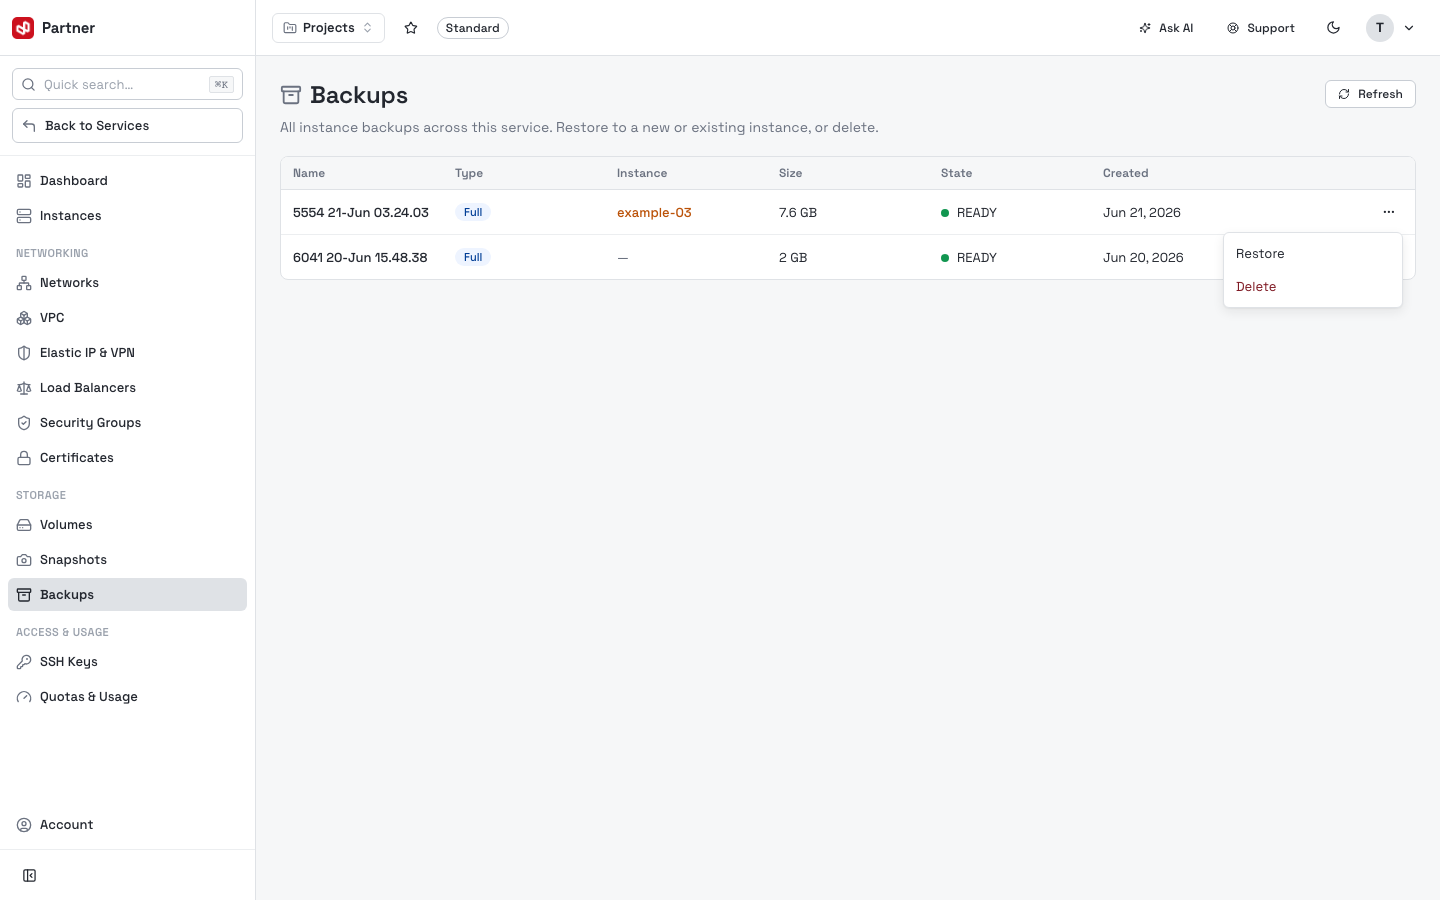
Task: Go to Dashboard in sidebar
Action: (127, 181)
